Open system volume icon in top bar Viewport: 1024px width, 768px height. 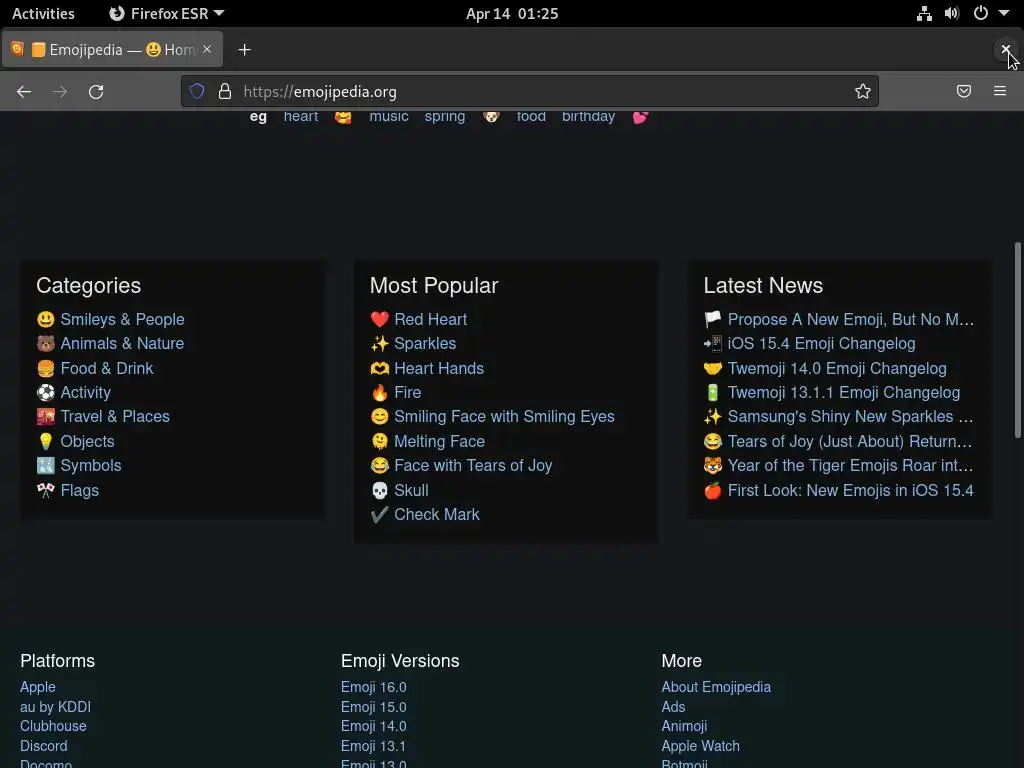click(952, 13)
